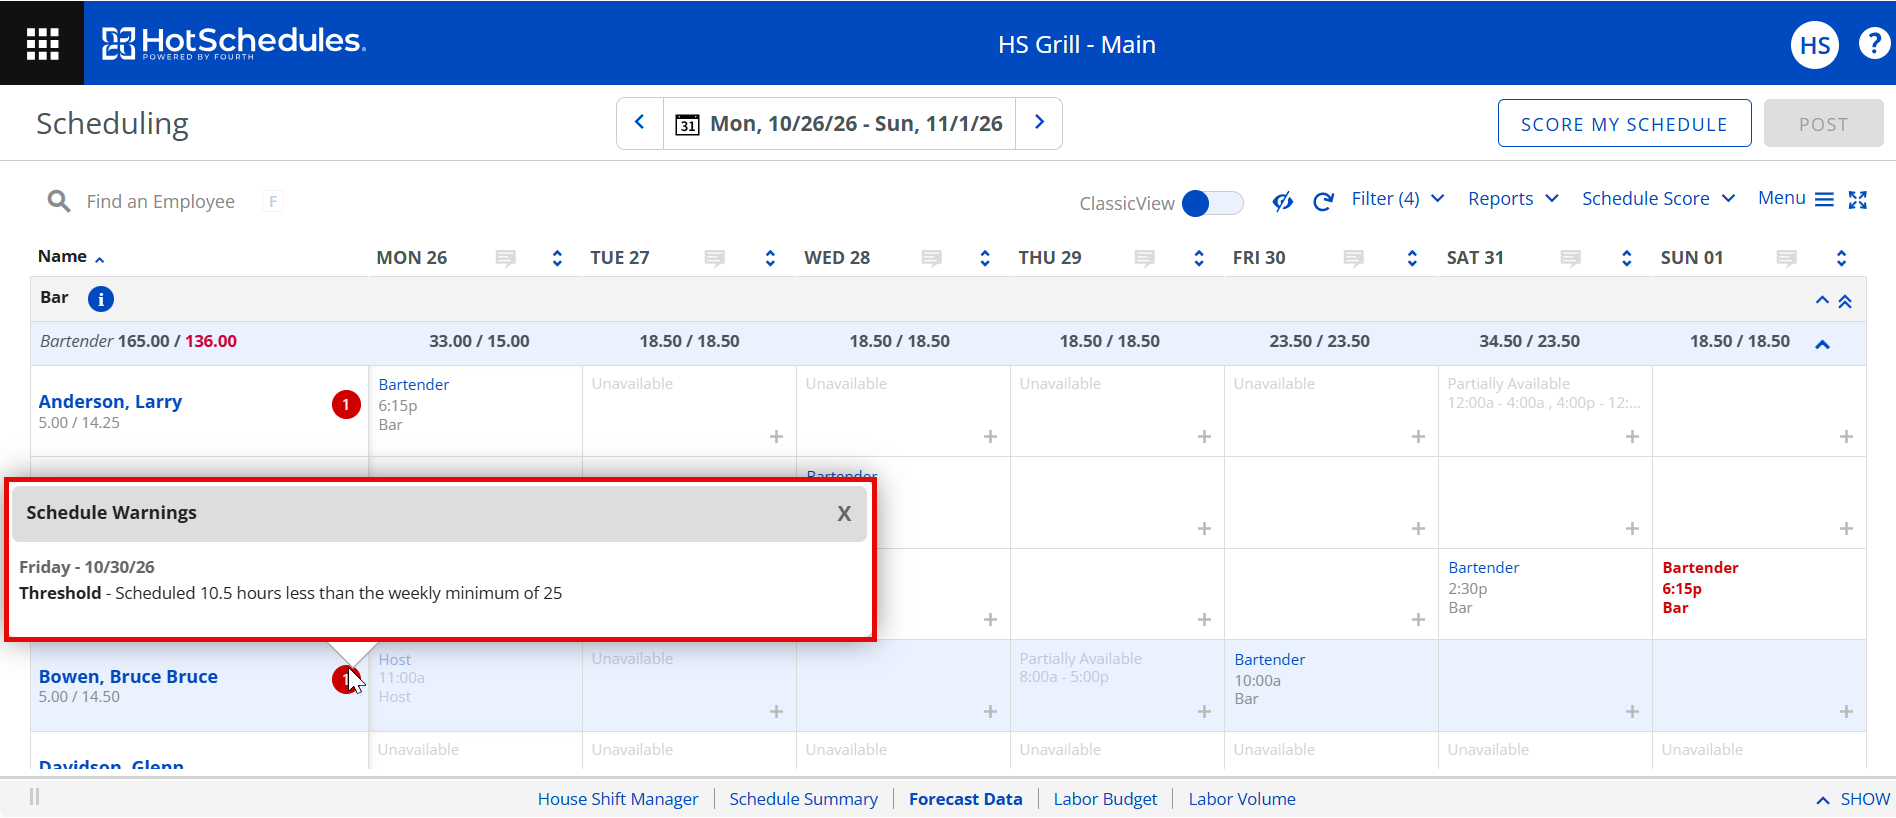Open the Filter (4) dropdown
Viewport: 1896px width, 818px height.
1397,199
